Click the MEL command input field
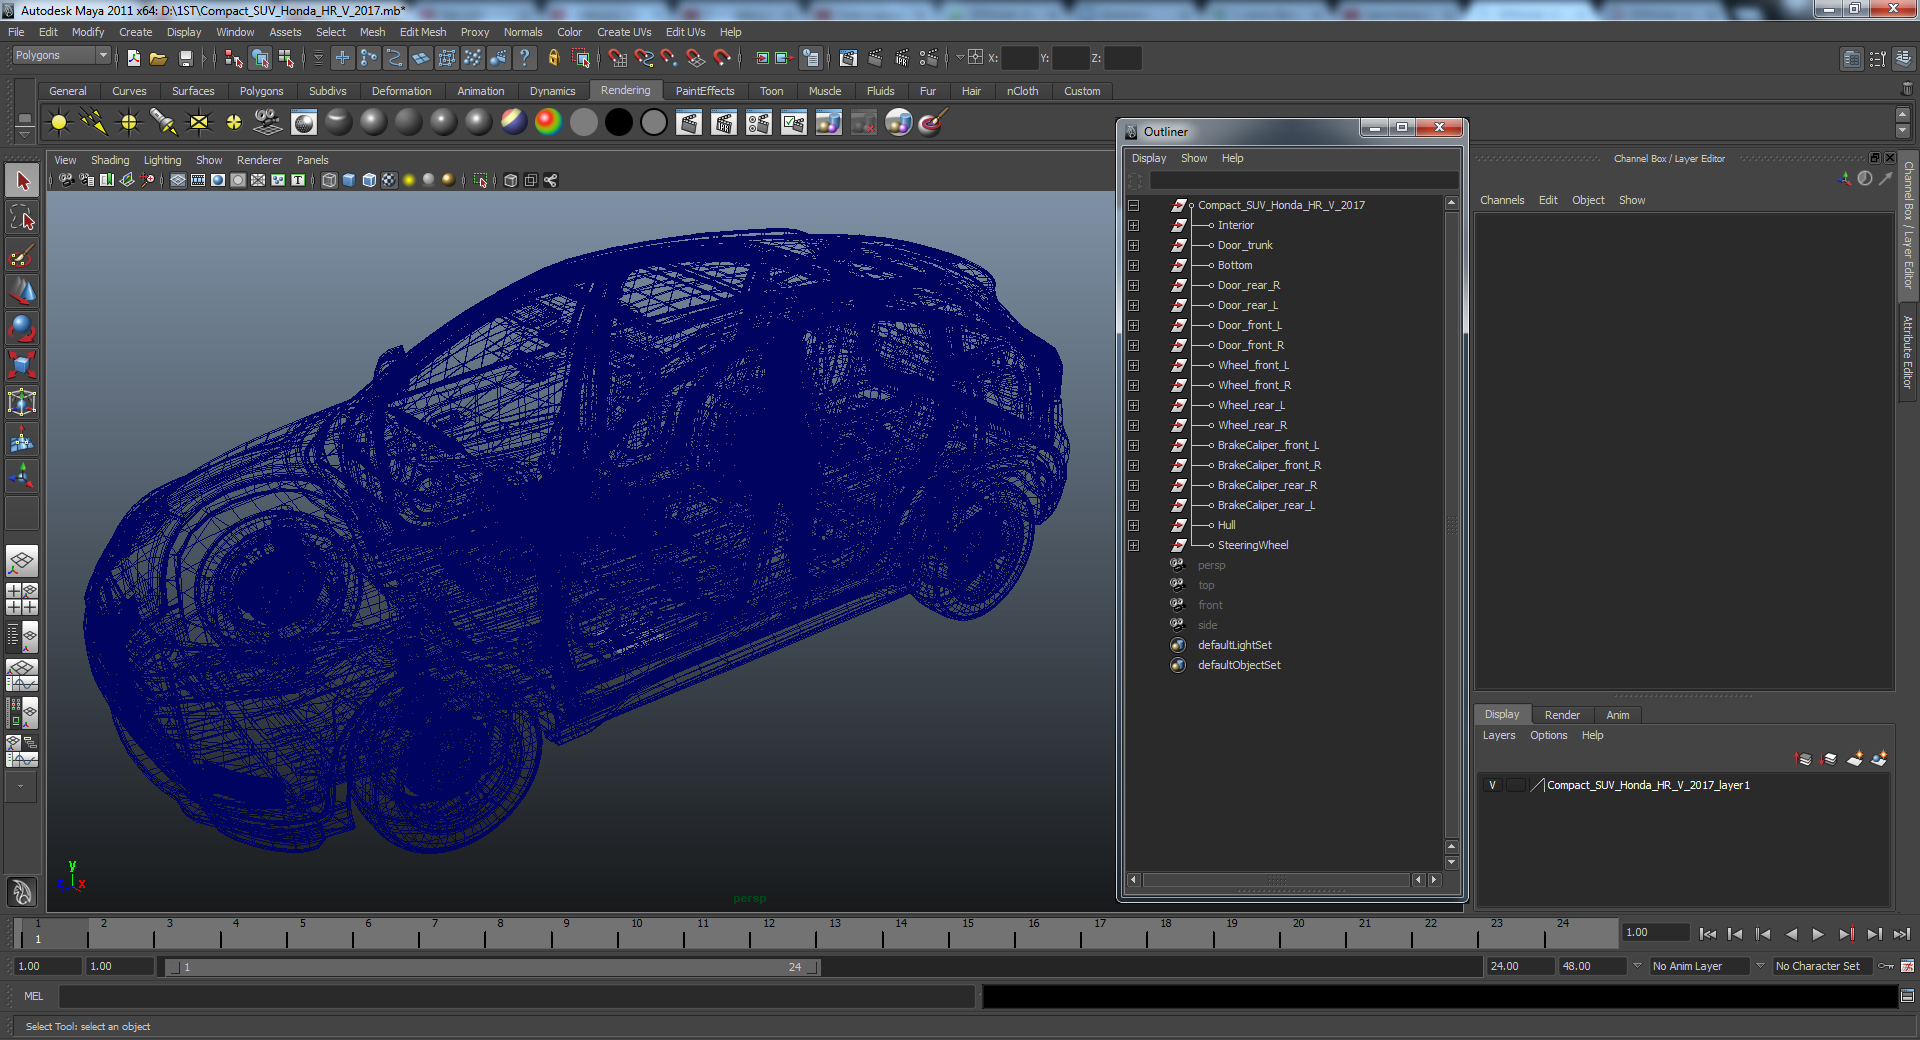1920x1040 pixels. click(x=517, y=996)
